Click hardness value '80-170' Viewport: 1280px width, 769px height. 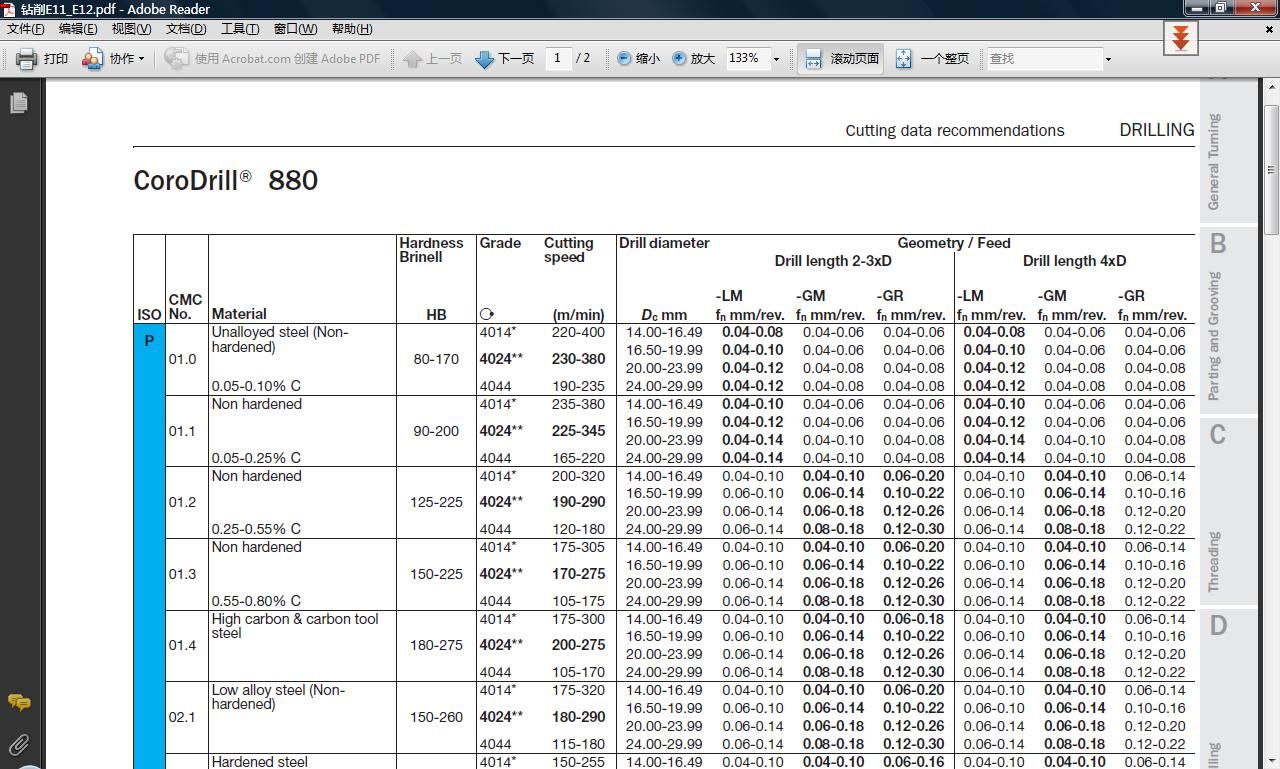tap(436, 359)
